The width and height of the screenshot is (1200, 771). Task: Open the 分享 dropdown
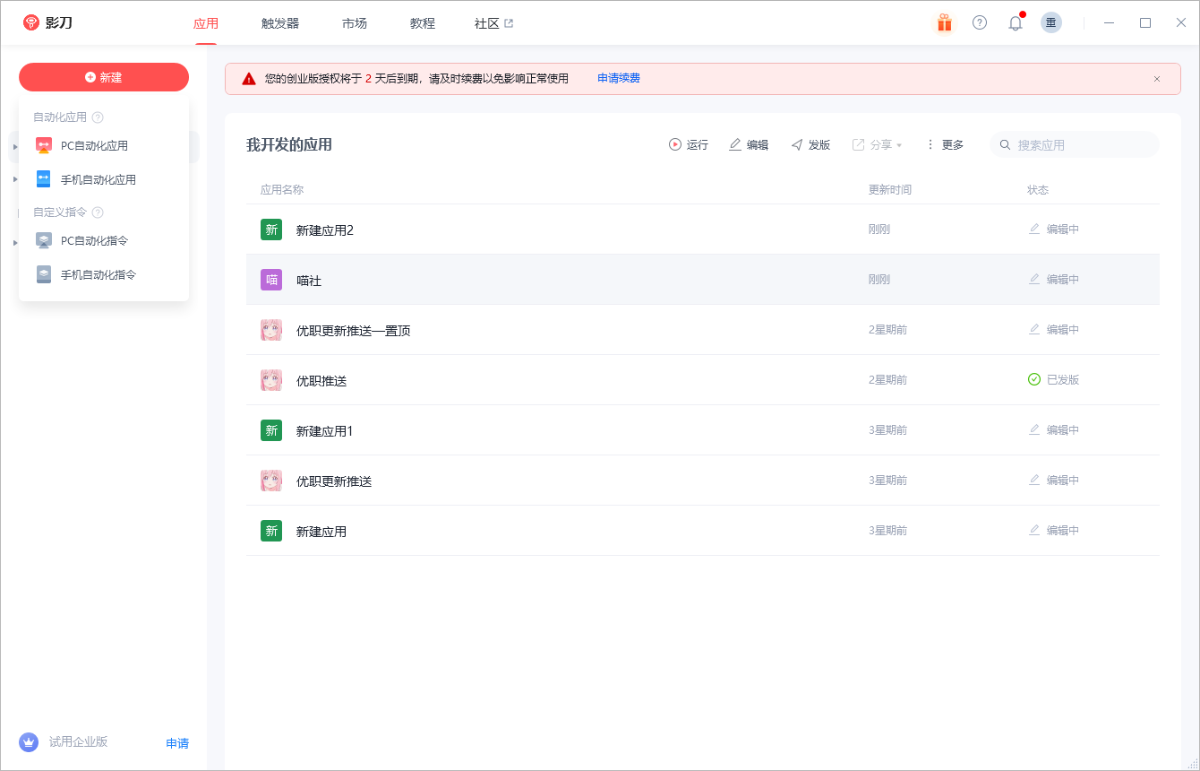[x=877, y=145]
